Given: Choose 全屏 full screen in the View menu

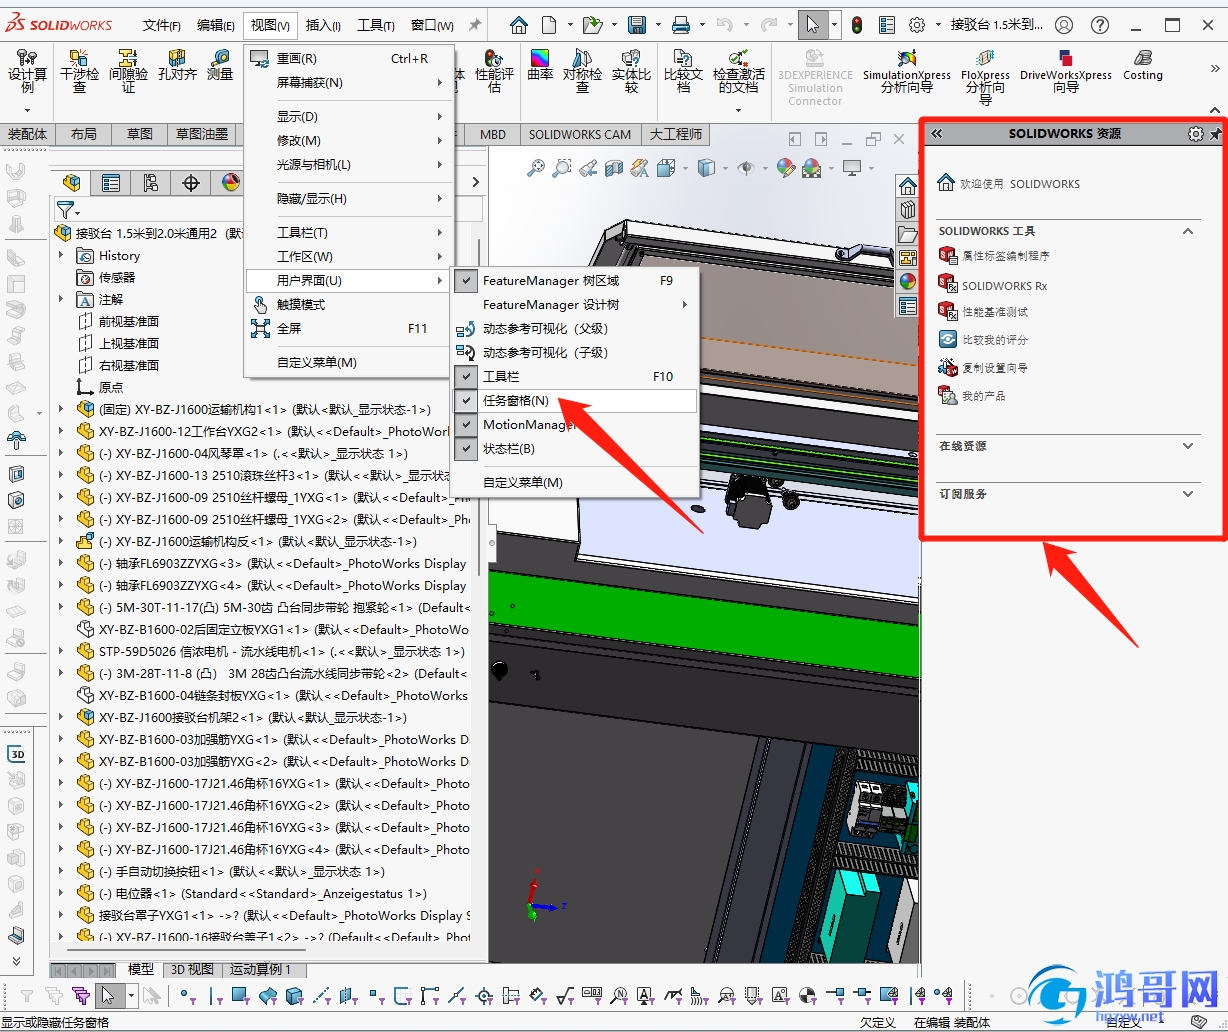Looking at the screenshot, I should click(x=349, y=328).
